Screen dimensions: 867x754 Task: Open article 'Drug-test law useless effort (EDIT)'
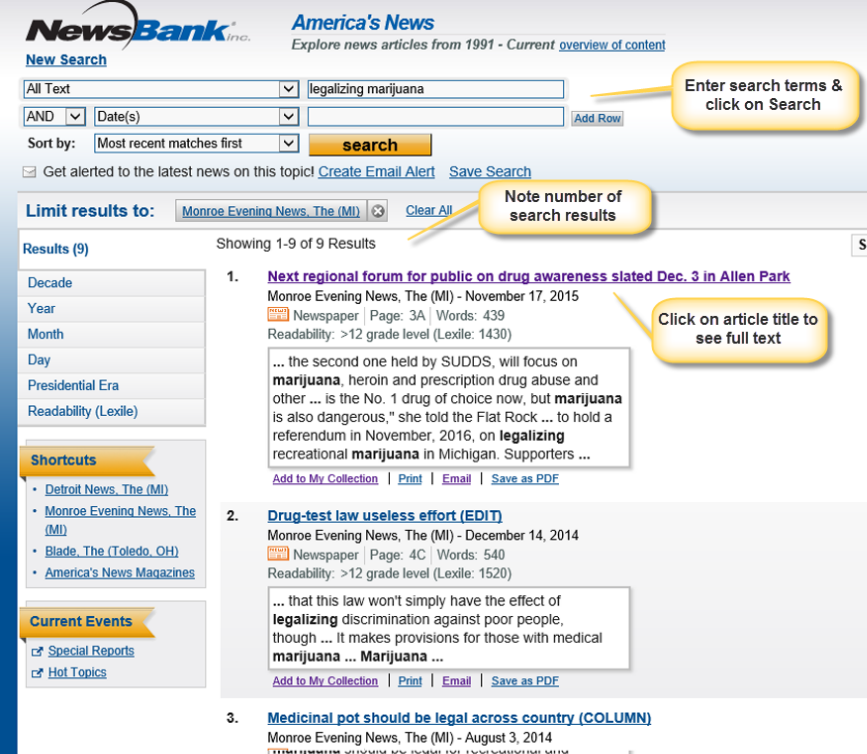click(385, 516)
